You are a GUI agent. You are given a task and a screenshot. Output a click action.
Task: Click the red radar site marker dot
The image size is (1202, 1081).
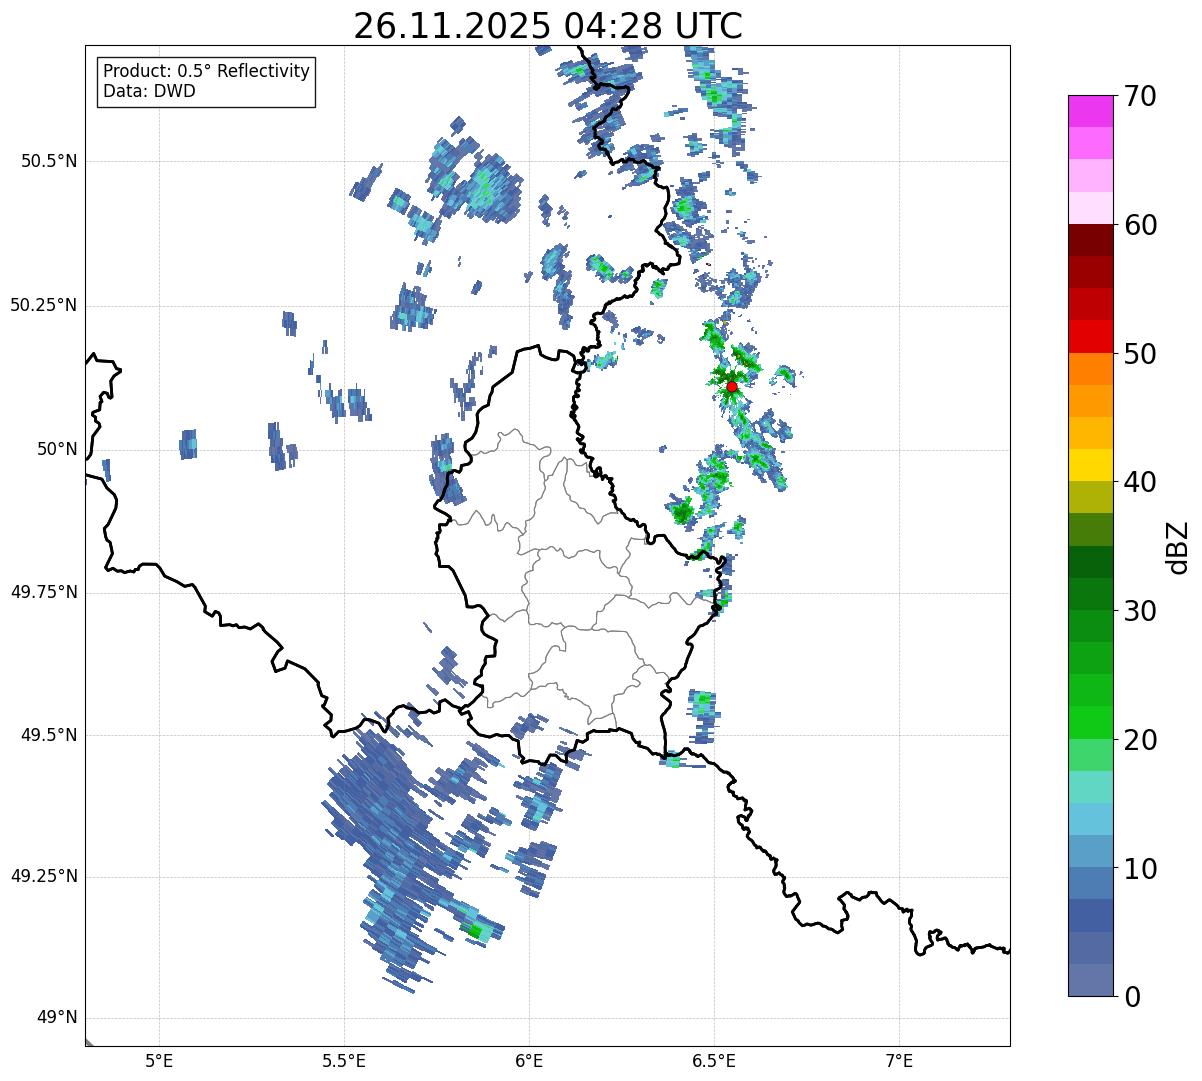pyautogui.click(x=732, y=386)
